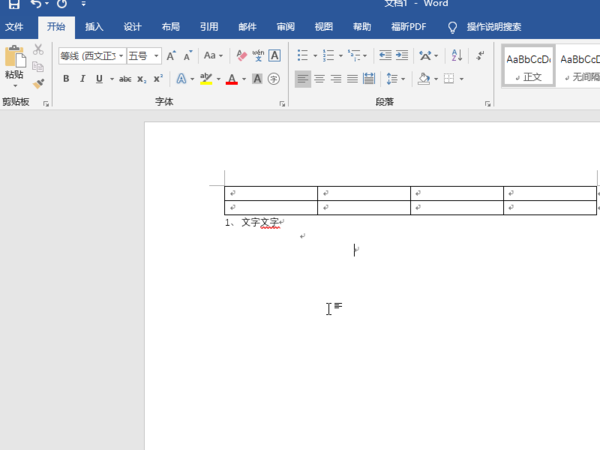
Task: Apply yellow text highlight color
Action: (206, 79)
